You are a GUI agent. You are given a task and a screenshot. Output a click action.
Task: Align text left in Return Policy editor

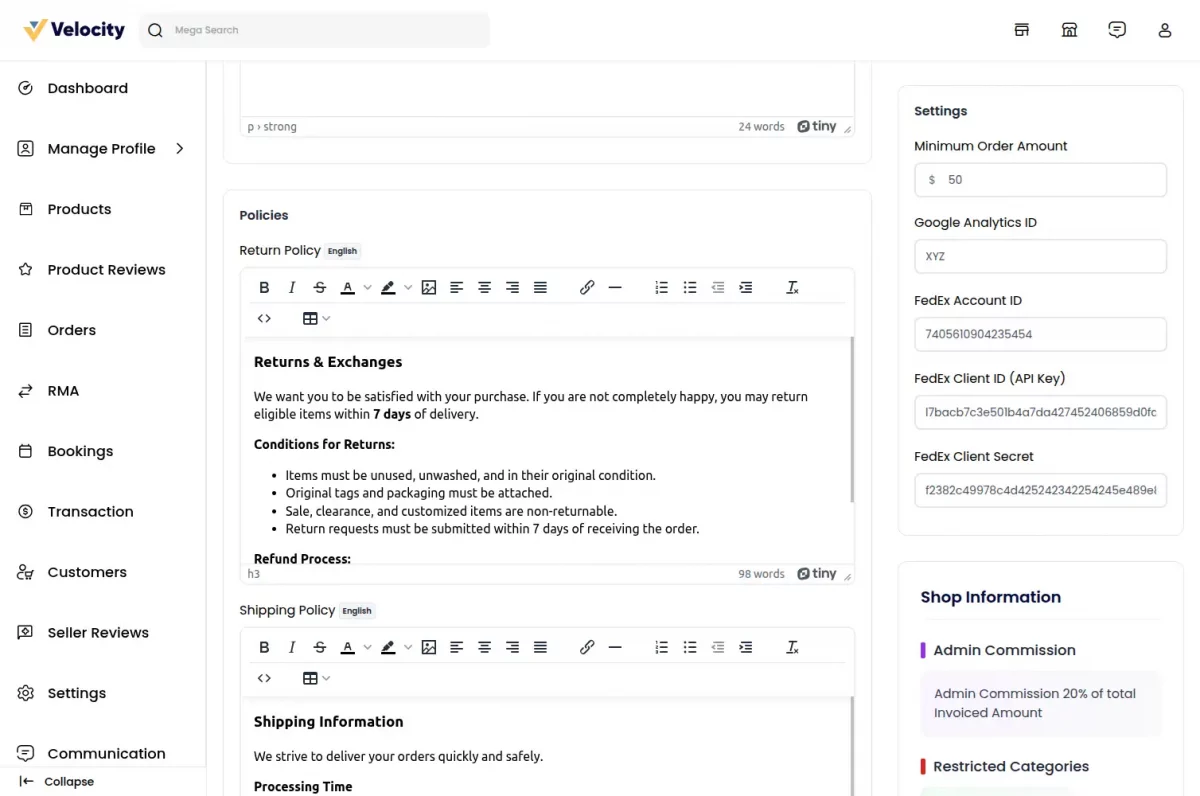point(457,287)
